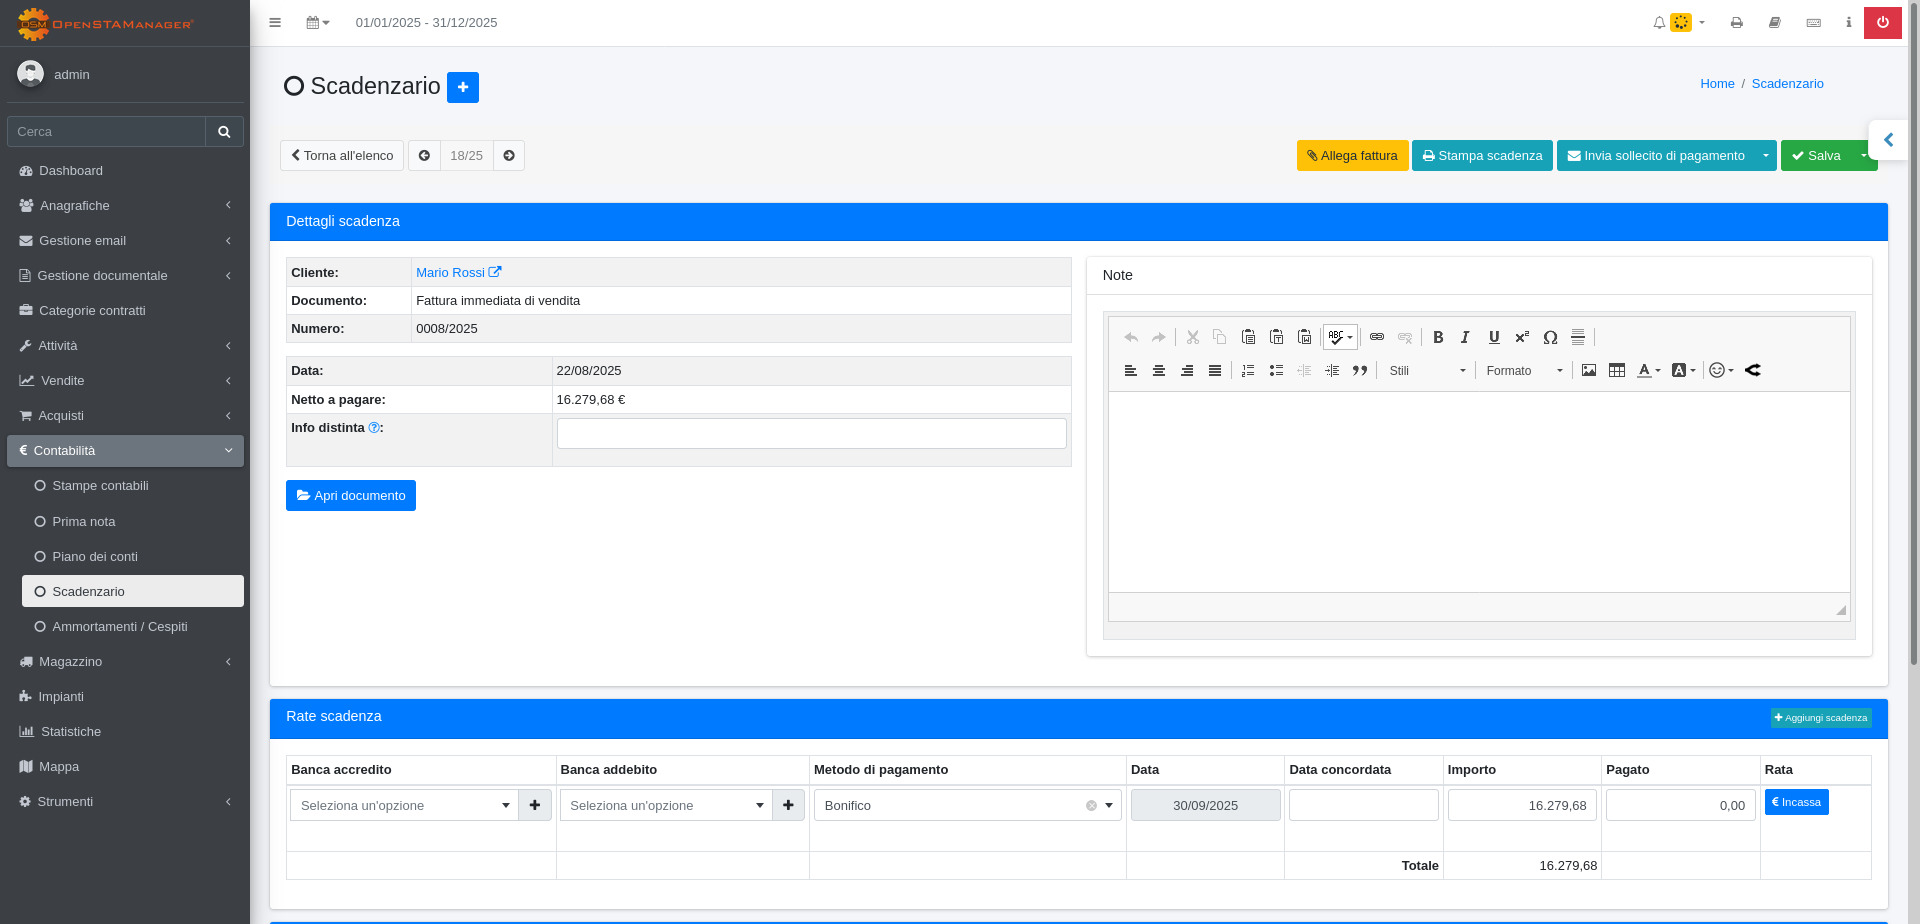Click the red logout power button
This screenshot has width=1920, height=924.
click(1883, 22)
